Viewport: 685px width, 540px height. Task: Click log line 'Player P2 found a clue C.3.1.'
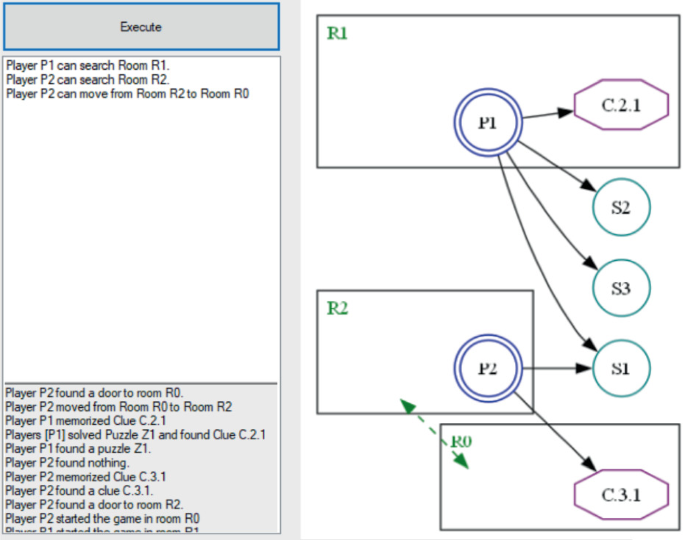(x=79, y=491)
